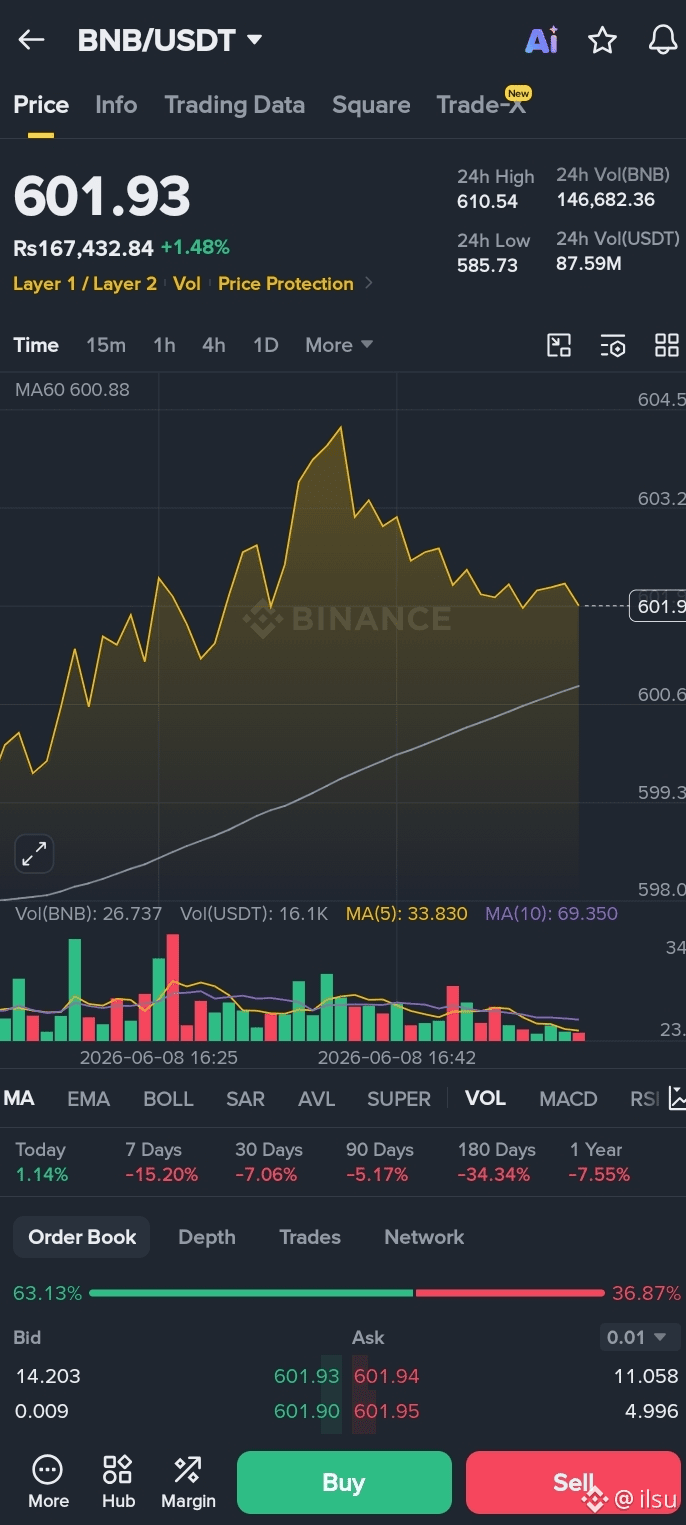The height and width of the screenshot is (1525, 686).
Task: Open the Vol tag link
Action: (x=187, y=284)
